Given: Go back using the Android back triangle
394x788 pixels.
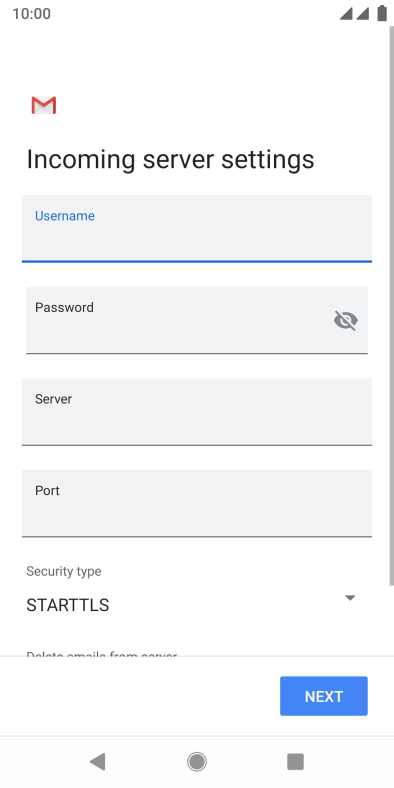Looking at the screenshot, I should click(97, 762).
